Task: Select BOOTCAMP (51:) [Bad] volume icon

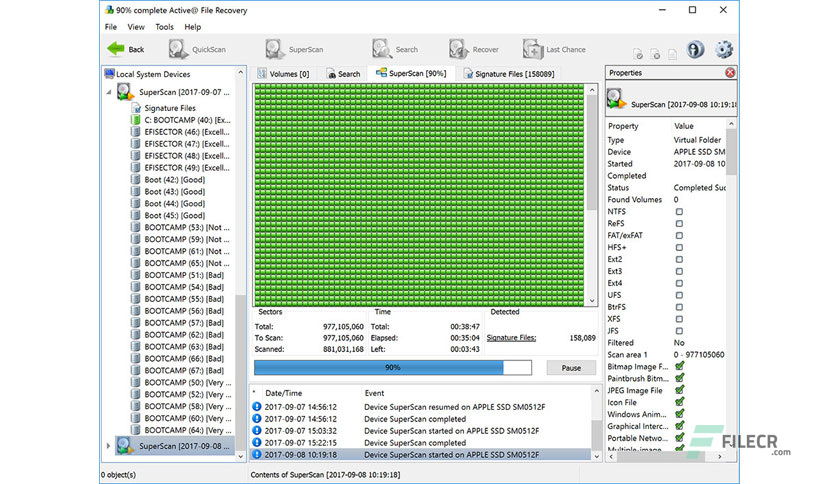Action: tap(135, 275)
